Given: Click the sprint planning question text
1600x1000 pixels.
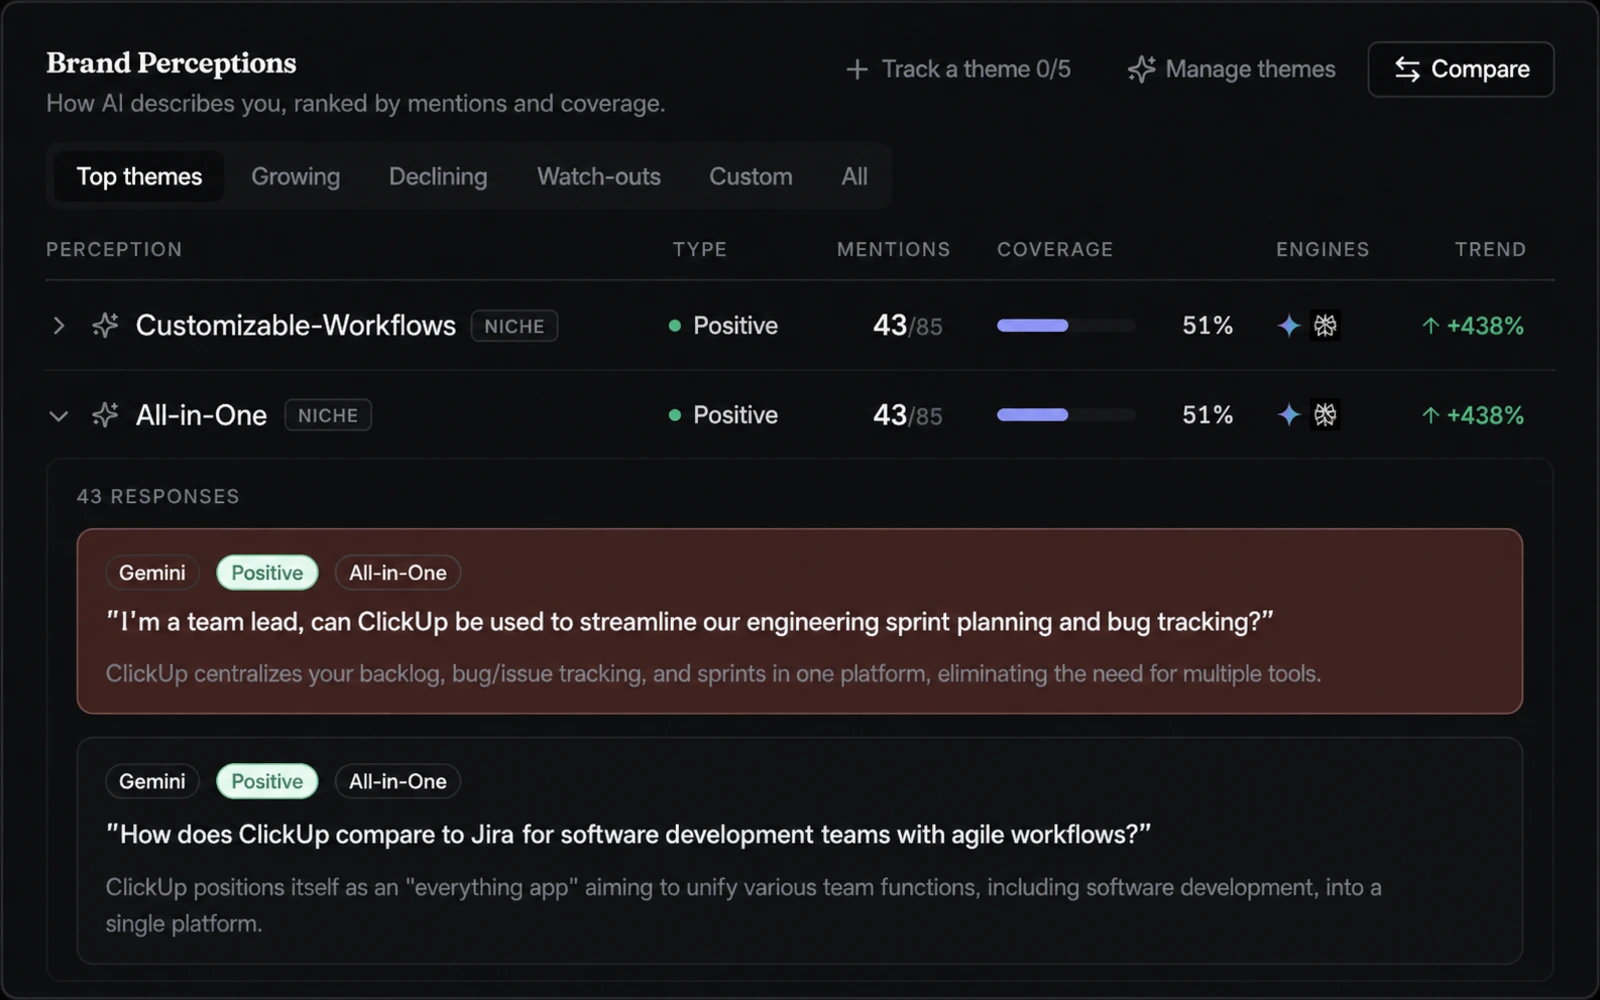Looking at the screenshot, I should tap(690, 622).
